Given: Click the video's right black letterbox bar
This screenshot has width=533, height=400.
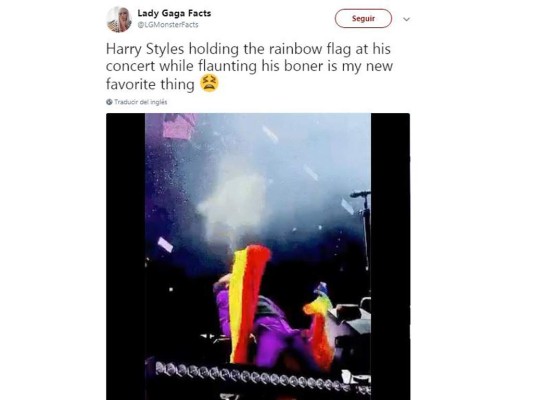Looking at the screenshot, I should click(x=390, y=257).
